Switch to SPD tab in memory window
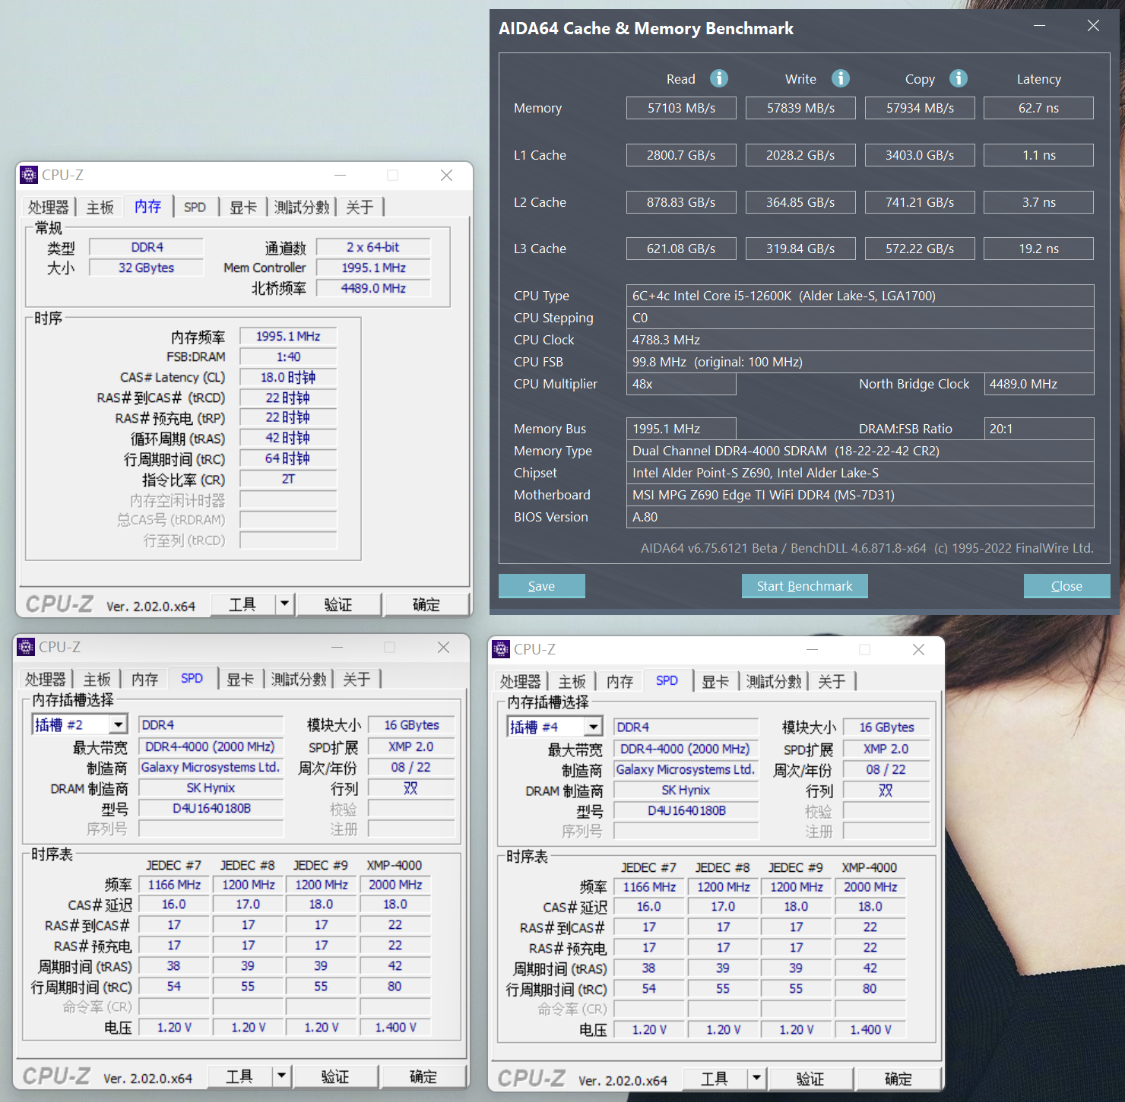The image size is (1125, 1102). tap(195, 207)
